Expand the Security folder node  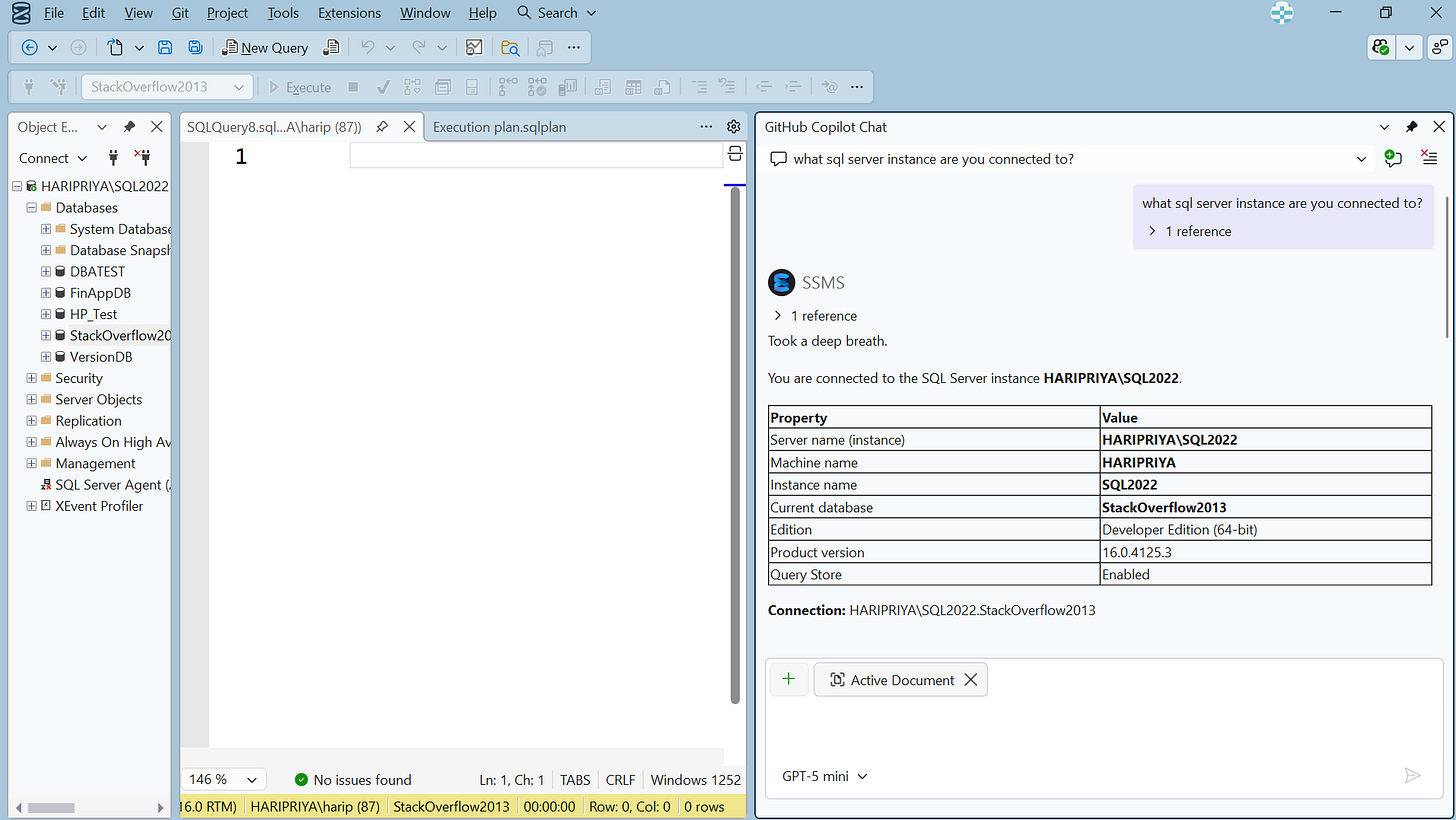(32, 378)
